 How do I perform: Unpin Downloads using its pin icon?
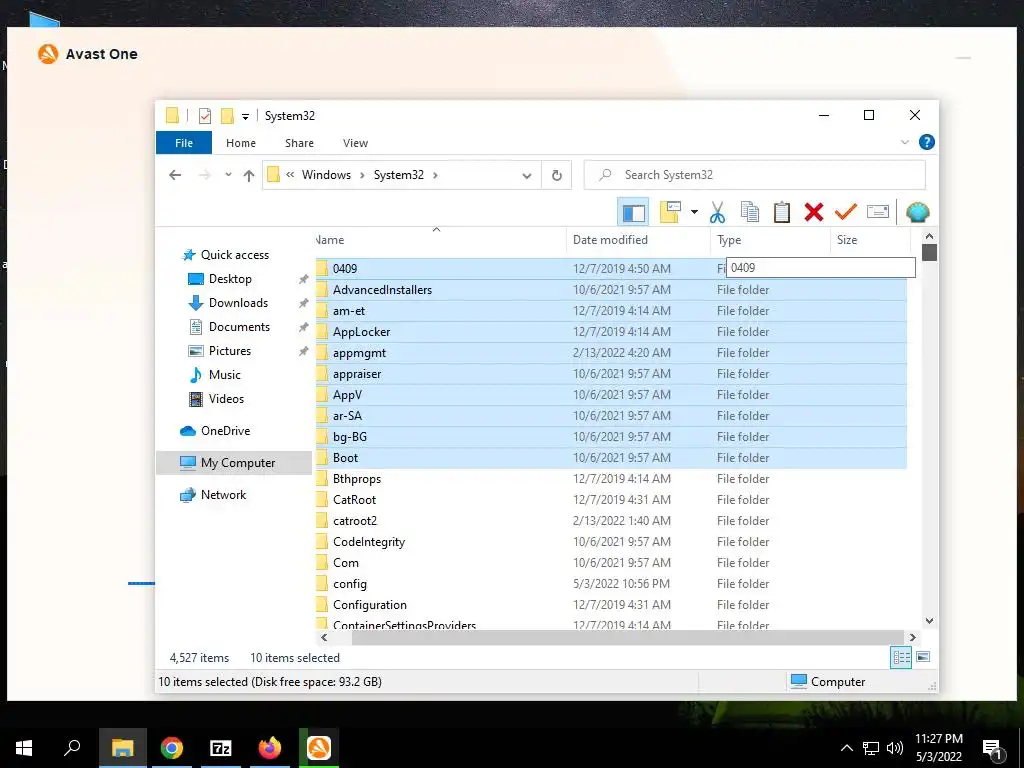303,303
